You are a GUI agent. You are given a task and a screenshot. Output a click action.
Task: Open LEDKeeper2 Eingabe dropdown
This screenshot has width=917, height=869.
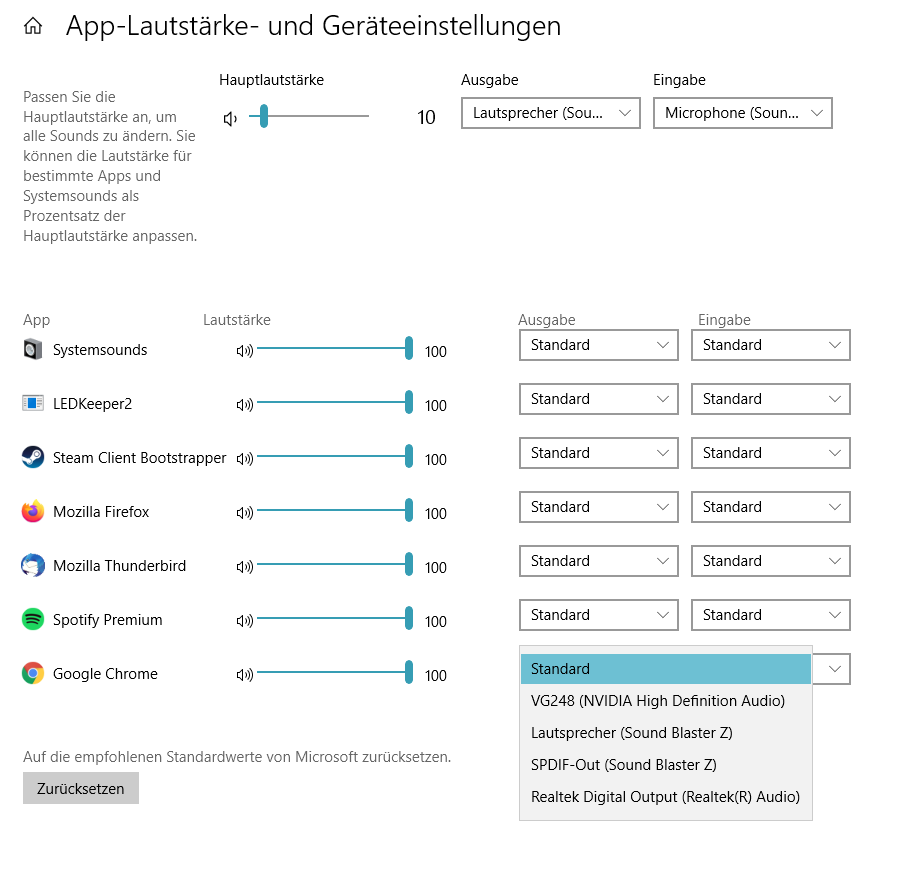pos(770,399)
